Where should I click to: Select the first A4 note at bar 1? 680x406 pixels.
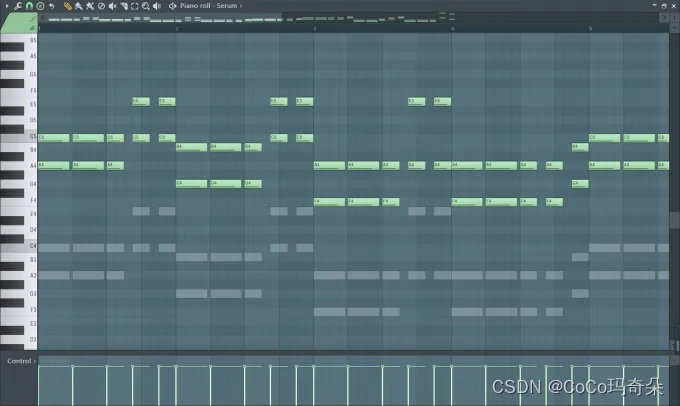point(54,165)
